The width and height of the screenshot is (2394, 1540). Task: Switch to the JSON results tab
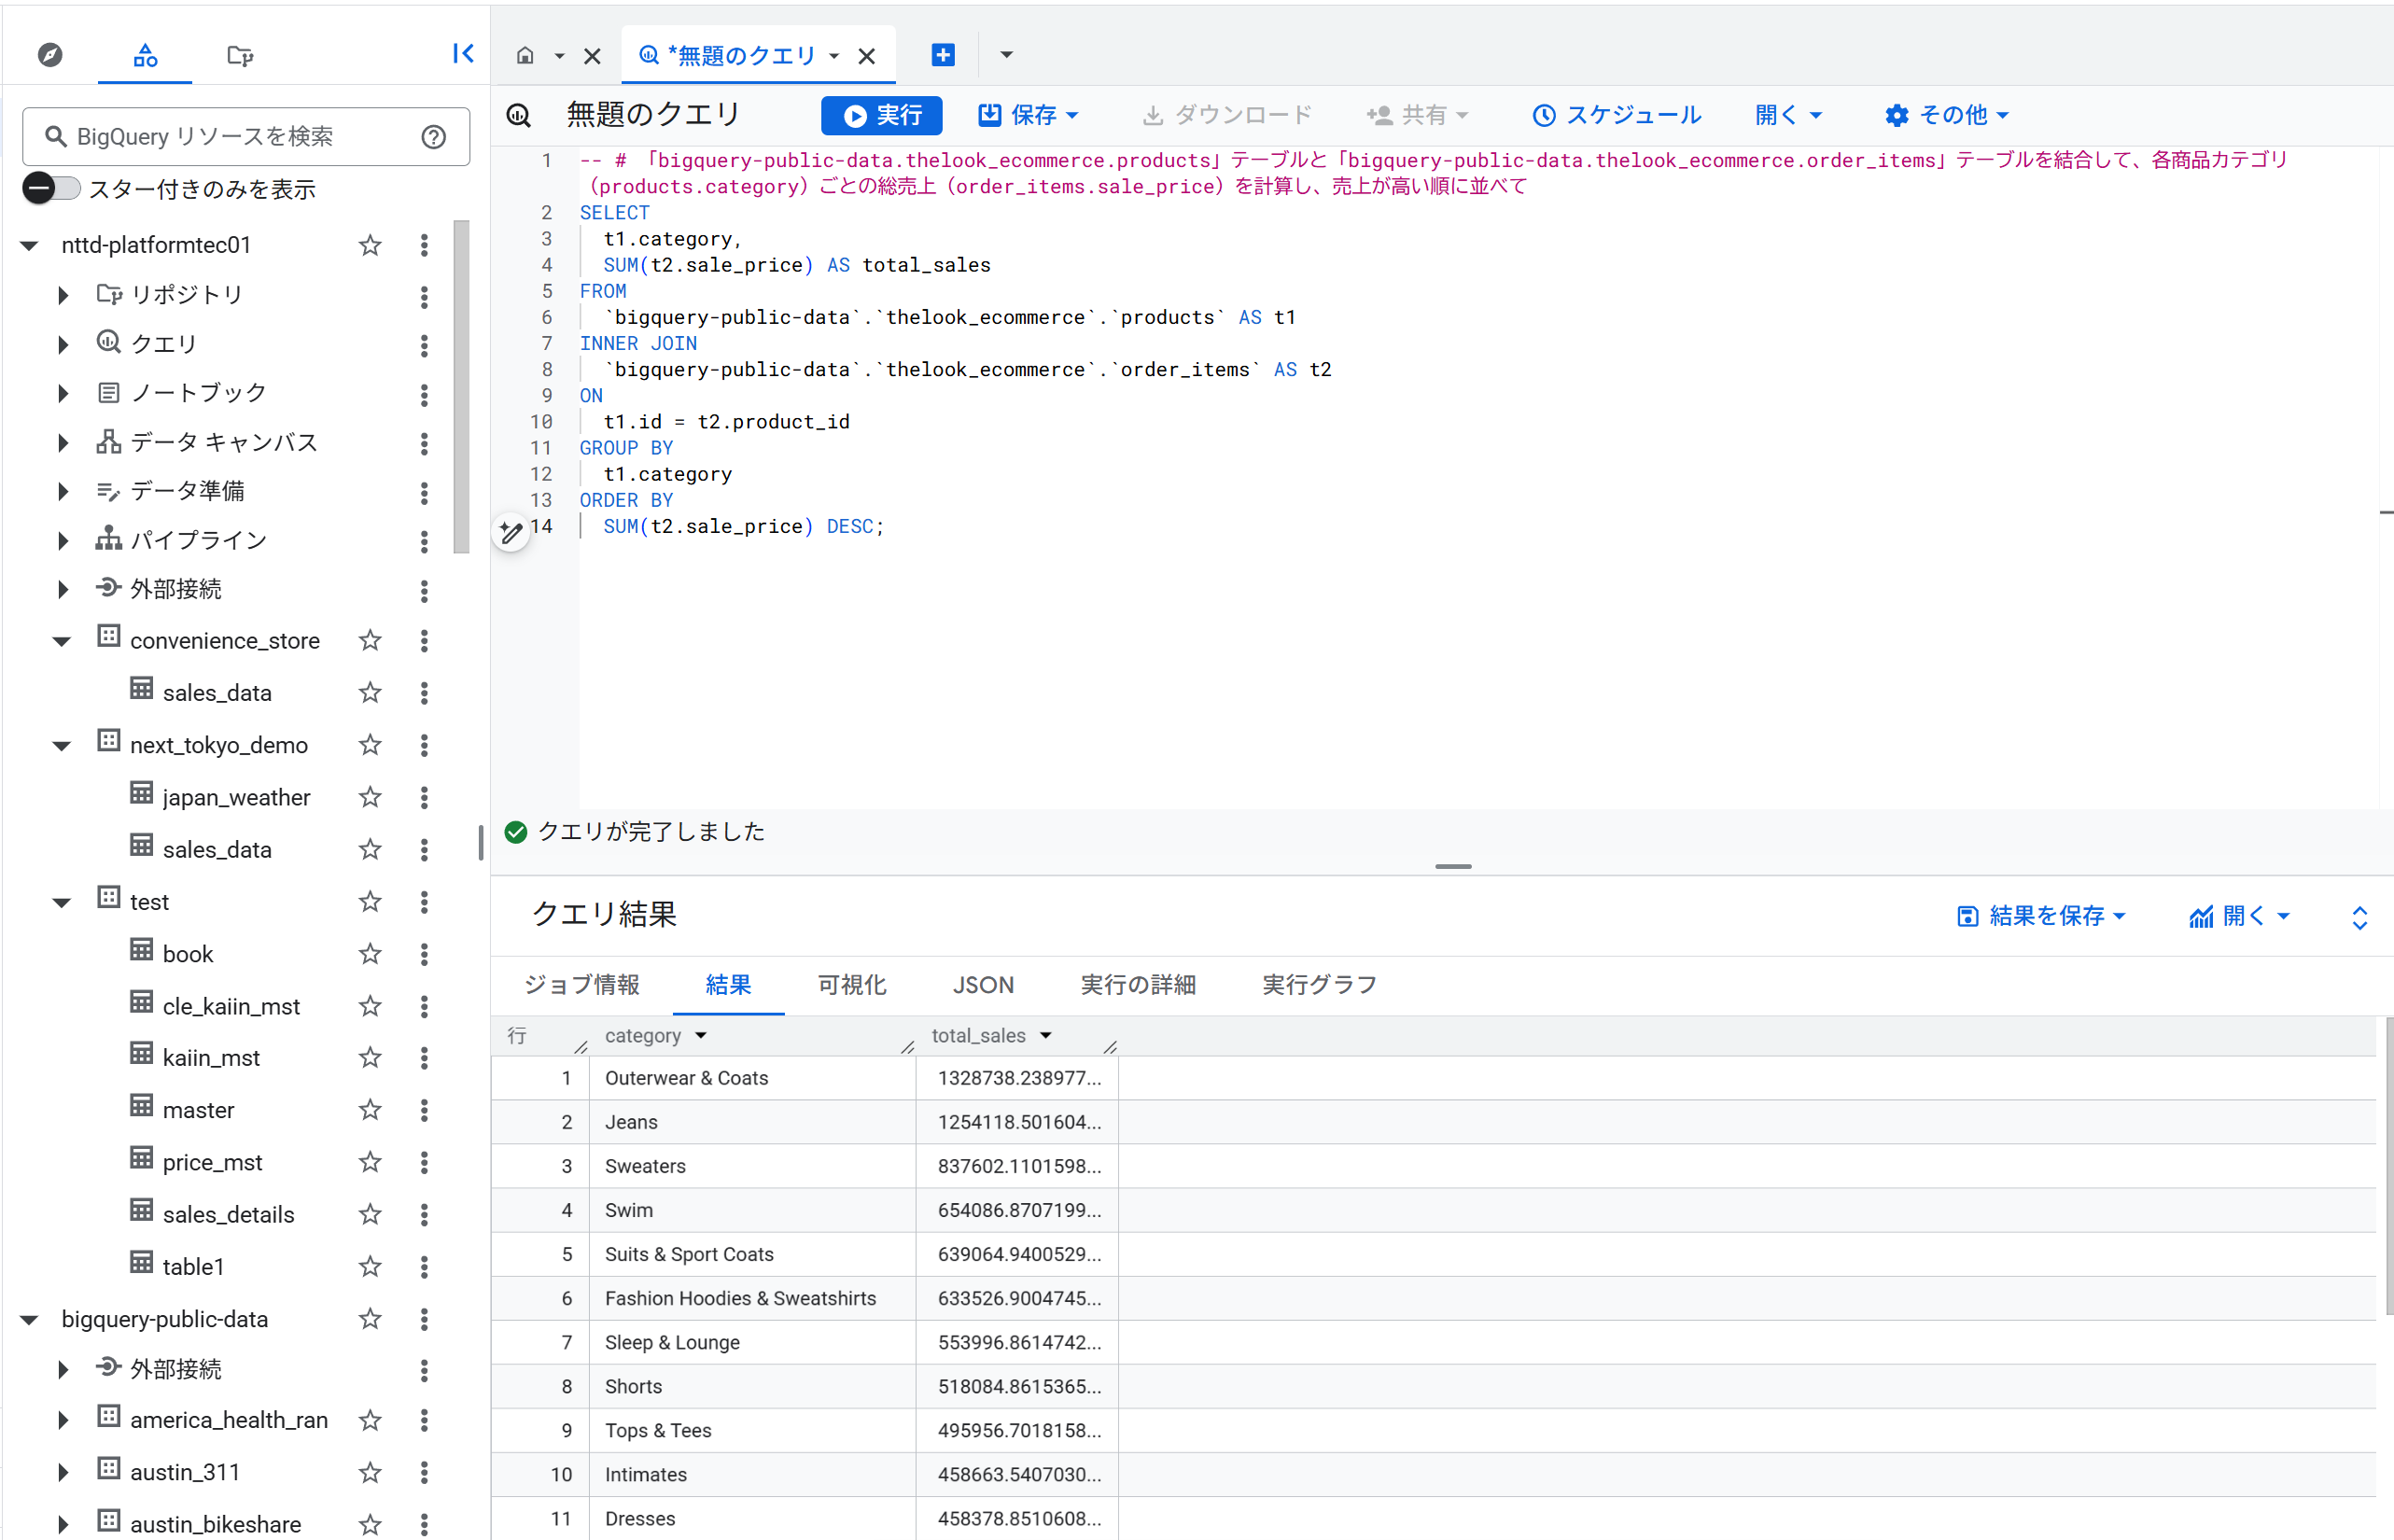pos(983,985)
